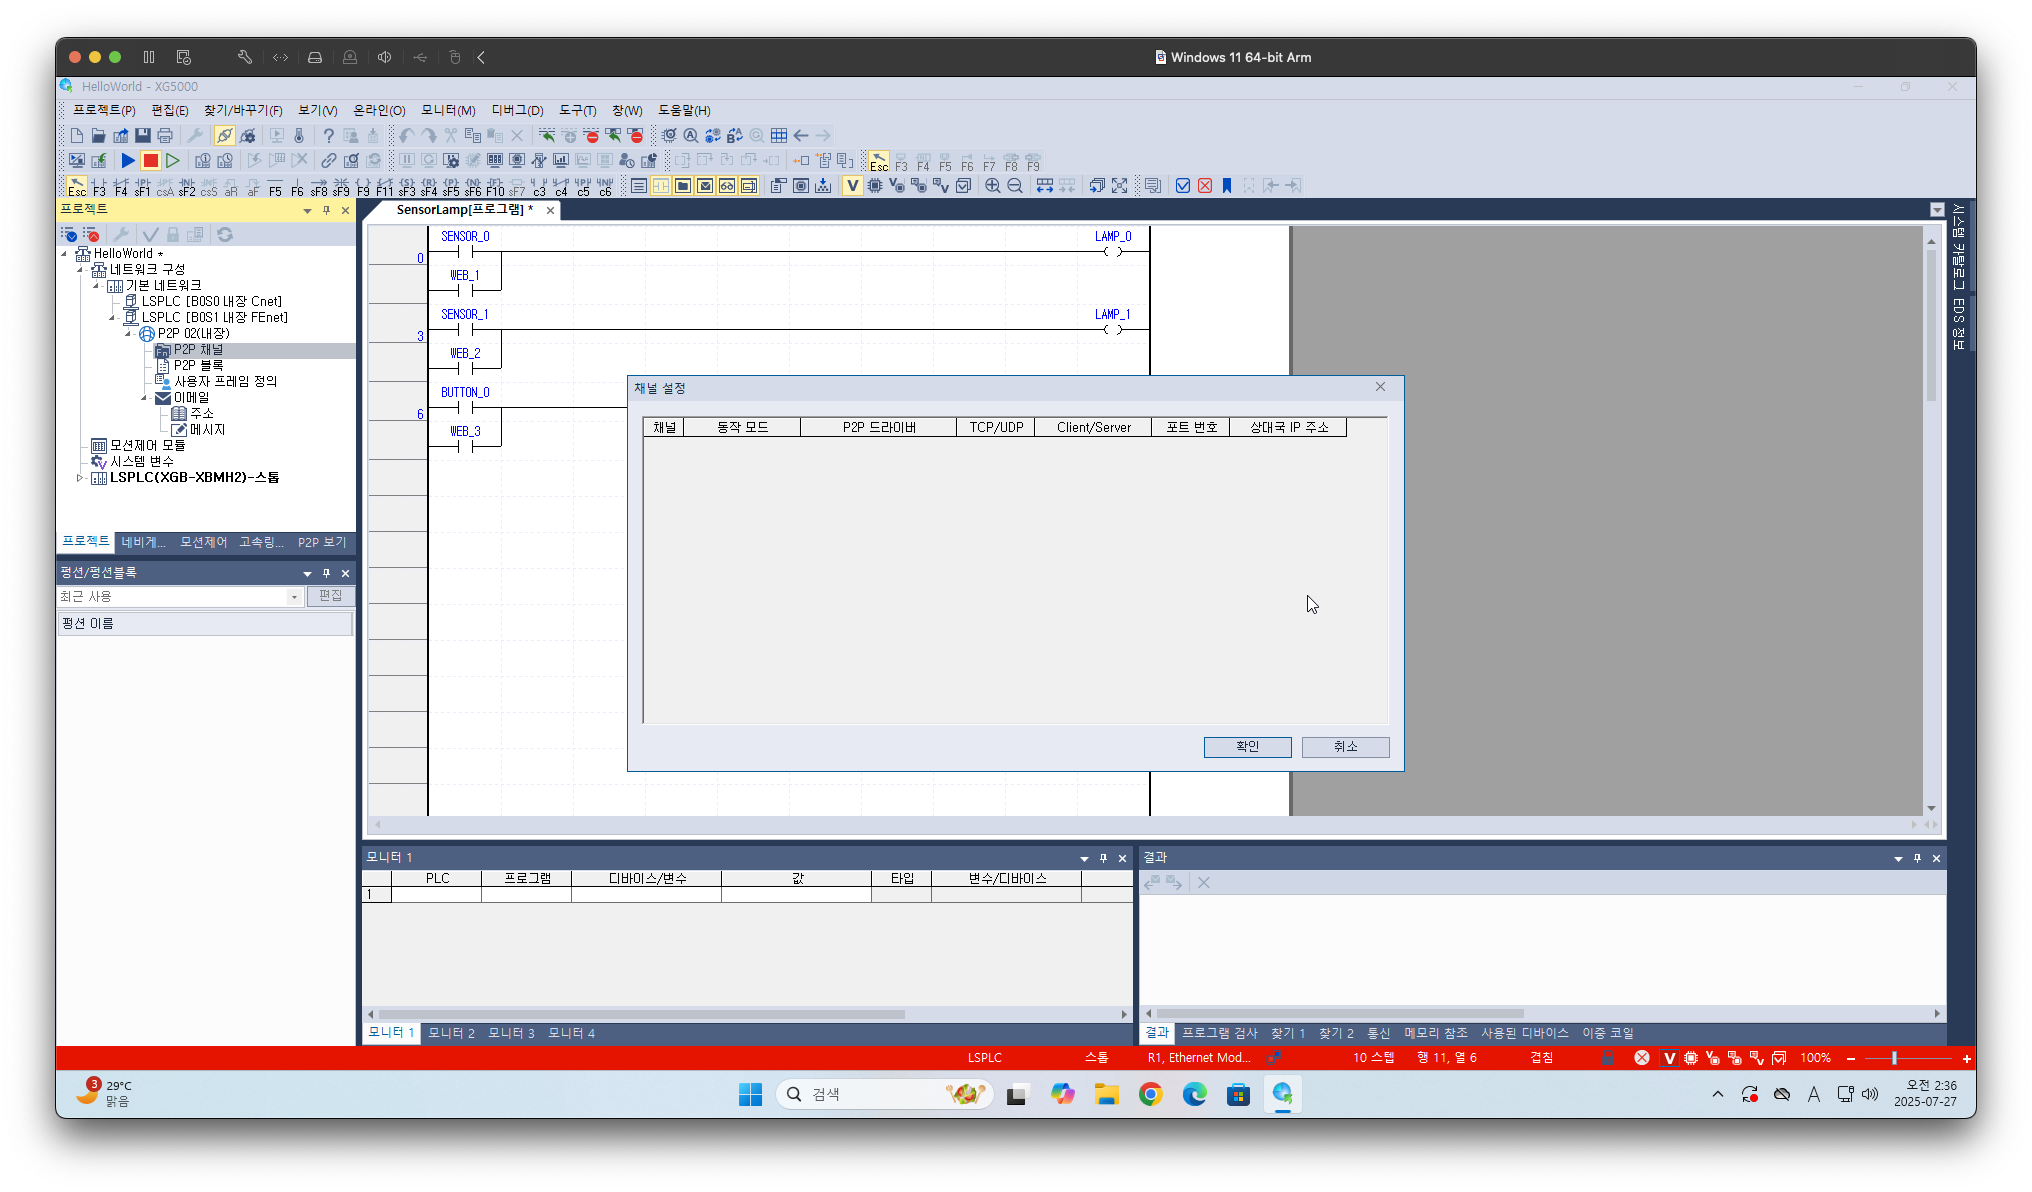This screenshot has height=1192, width=2032.
Task: Toggle the V variable view button
Action: click(852, 186)
